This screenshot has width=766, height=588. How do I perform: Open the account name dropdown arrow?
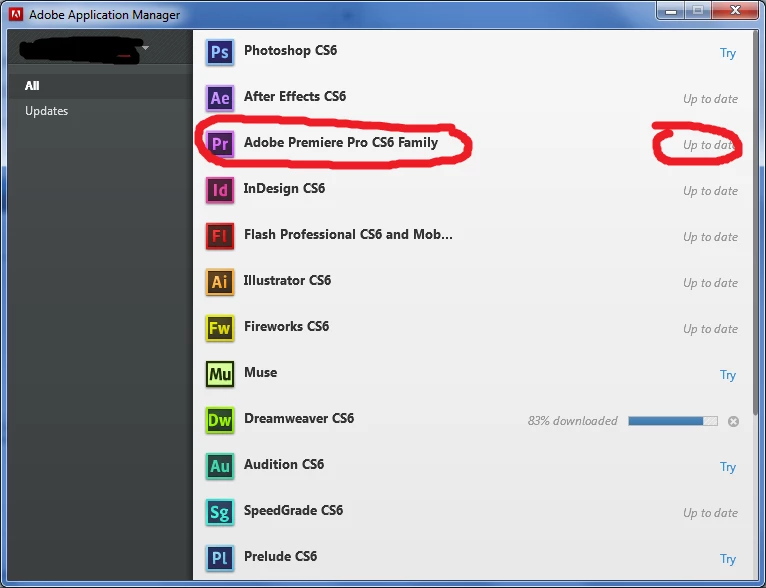(x=145, y=48)
